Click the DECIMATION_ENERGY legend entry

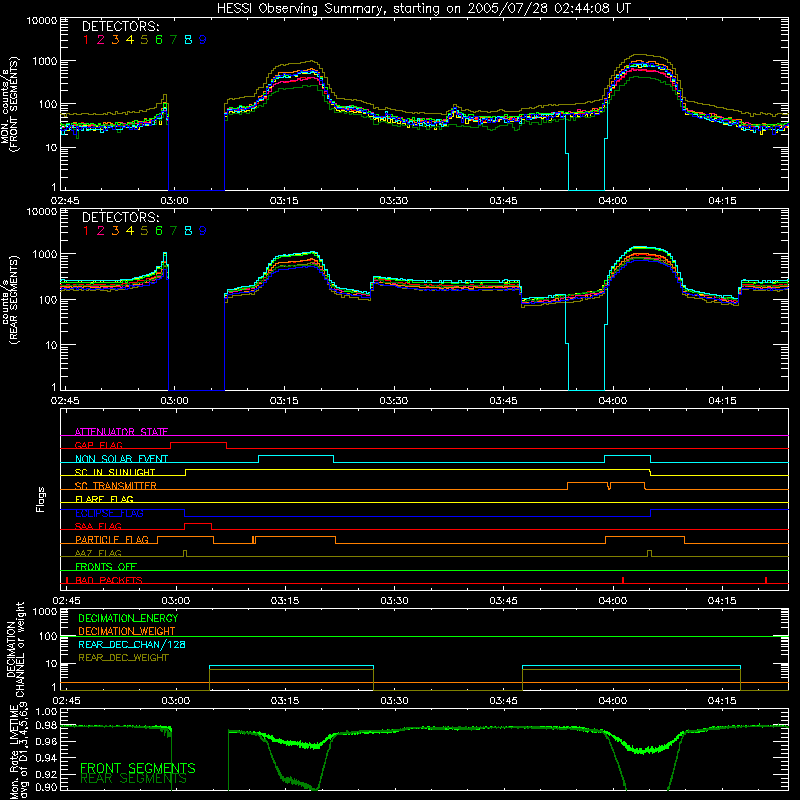(x=128, y=618)
